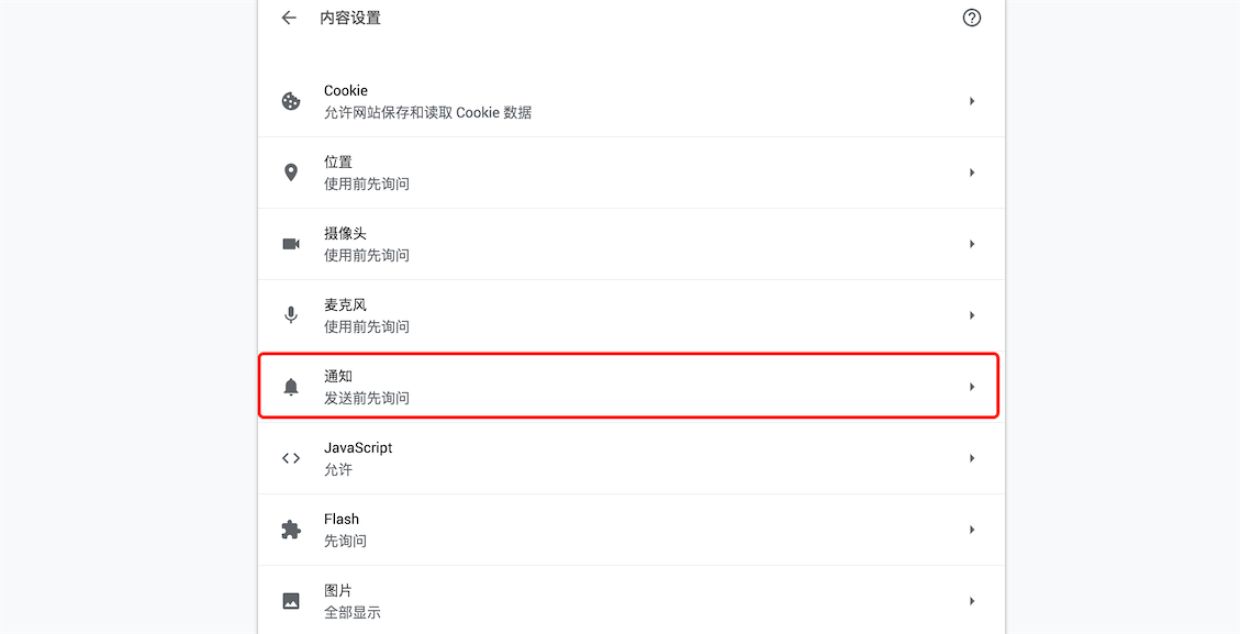Open the help question mark icon
Viewport: 1240px width, 634px height.
[971, 18]
